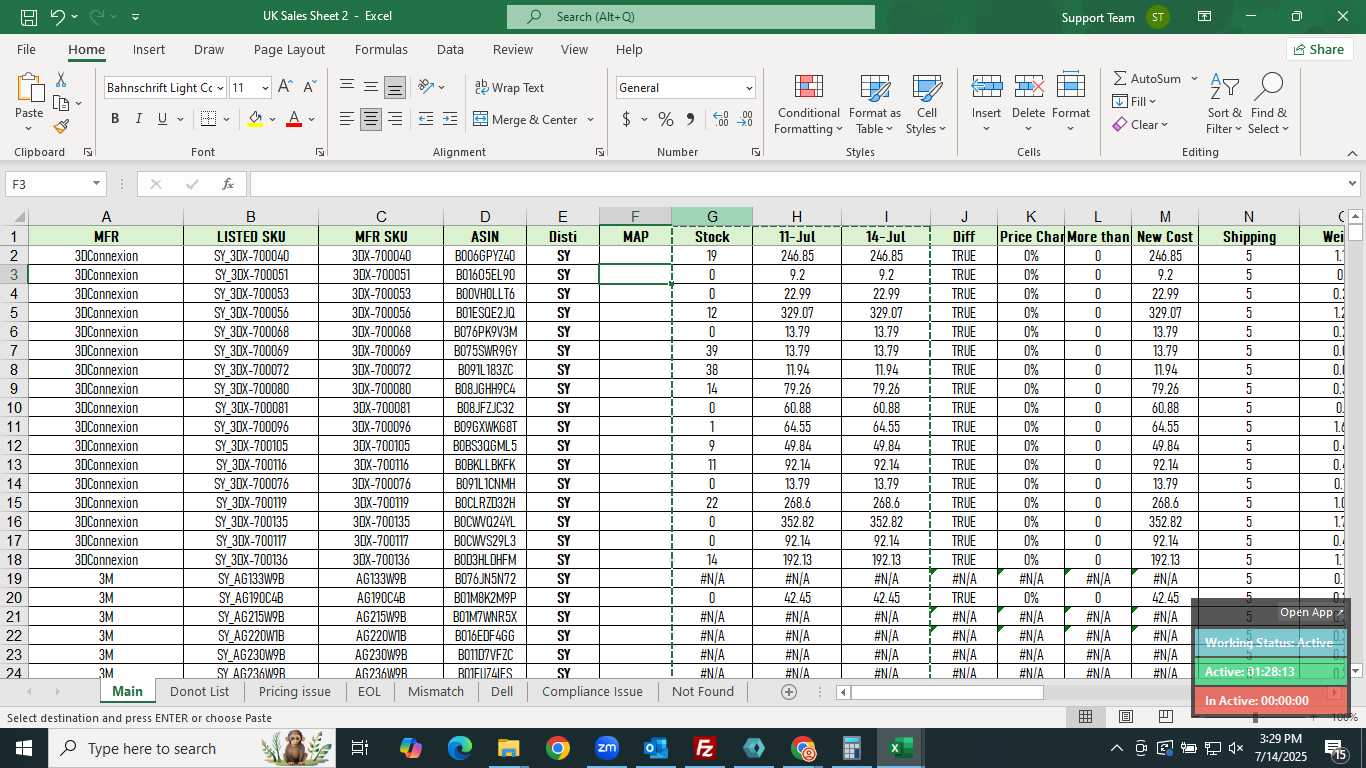The width and height of the screenshot is (1366, 768).
Task: Open Format as Table gallery
Action: 874,104
